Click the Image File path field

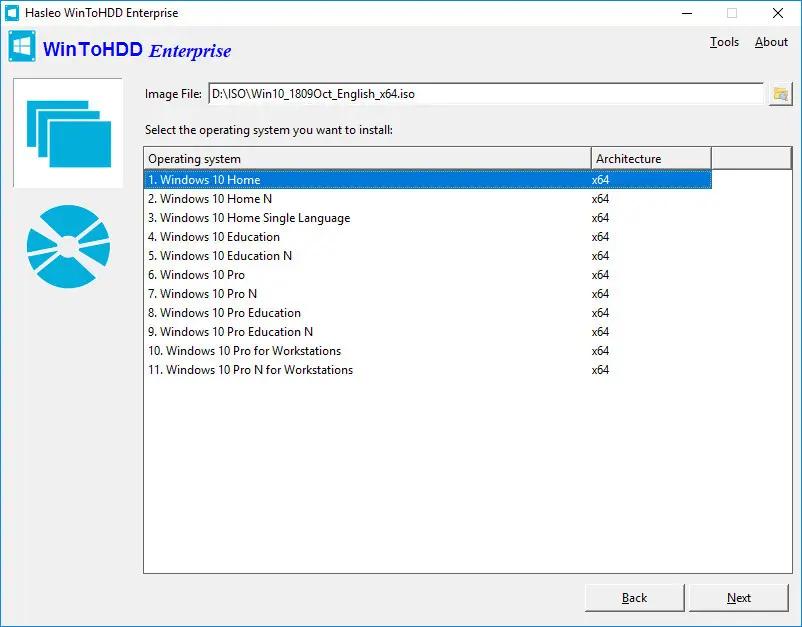click(486, 94)
